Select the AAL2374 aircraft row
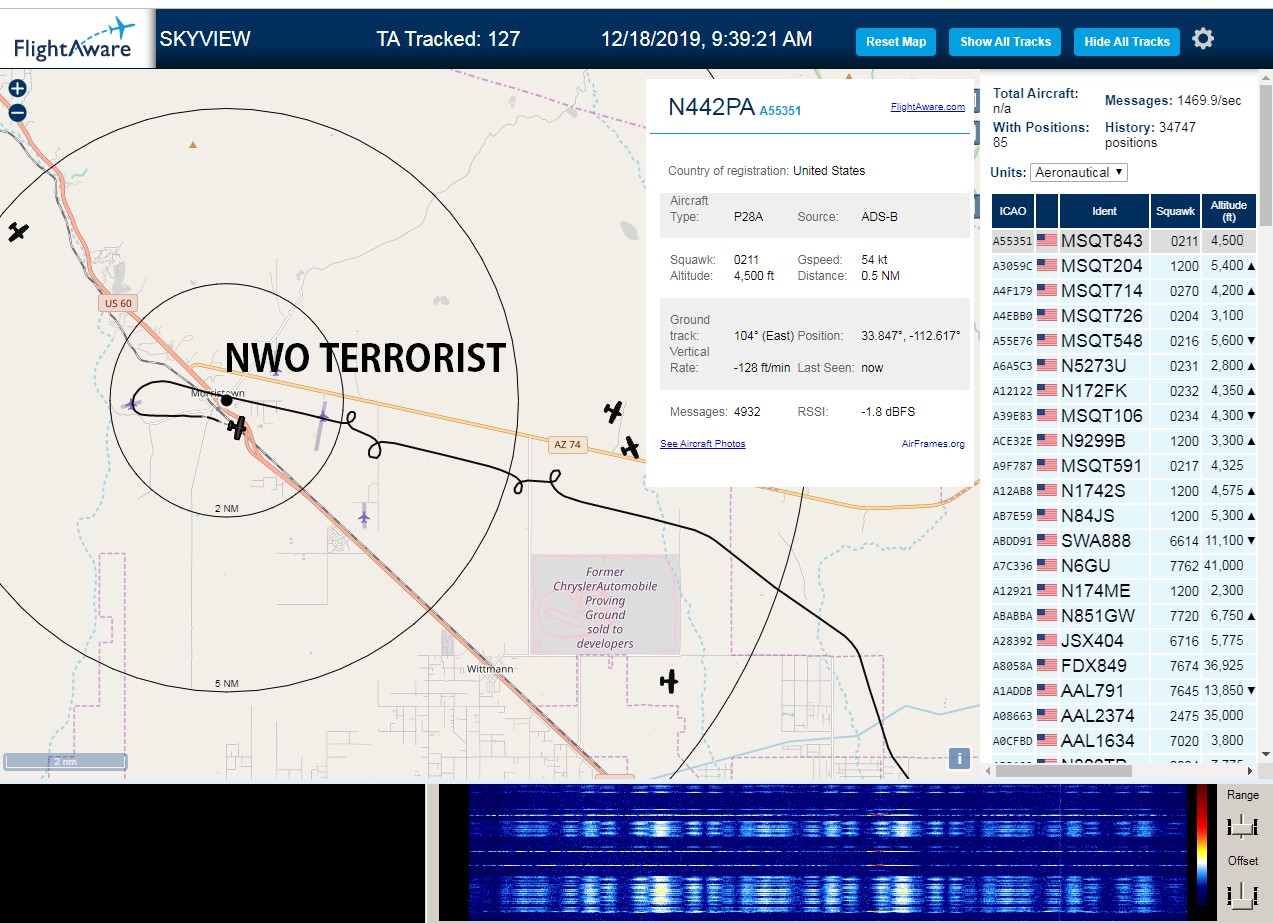Image resolution: width=1273 pixels, height=923 pixels. tap(1124, 716)
